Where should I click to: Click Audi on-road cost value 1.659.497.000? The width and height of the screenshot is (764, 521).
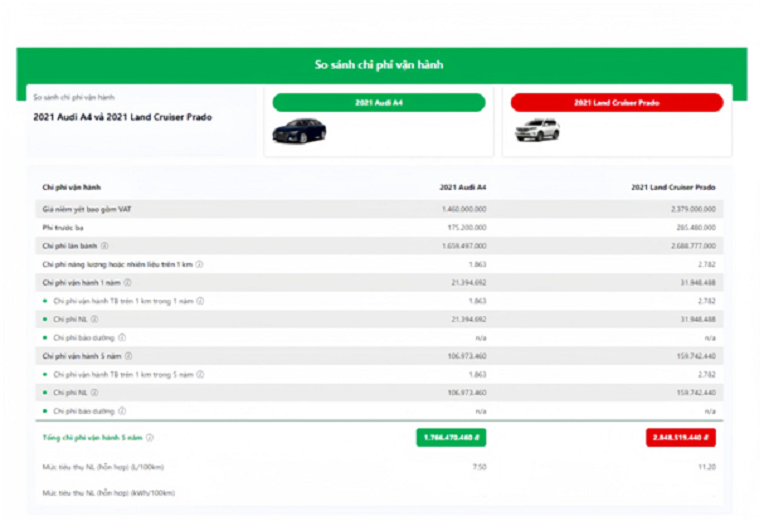tap(464, 246)
